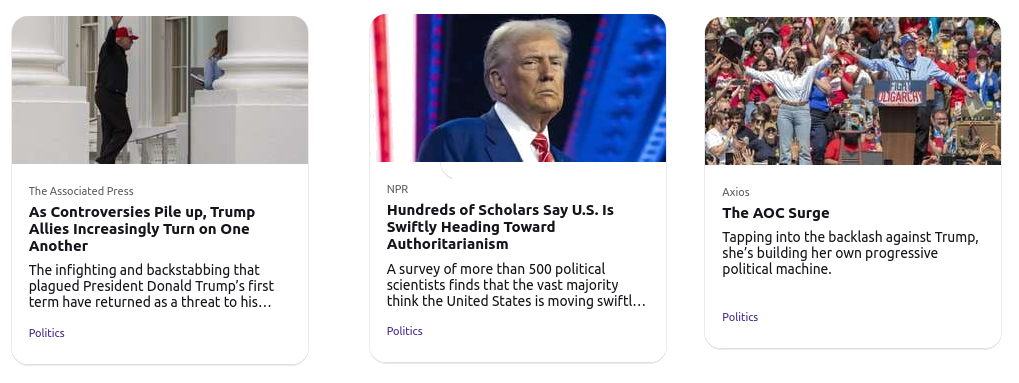This screenshot has width=1019, height=383.
Task: Open the NPR article photo thumbnail
Action: coord(518,88)
